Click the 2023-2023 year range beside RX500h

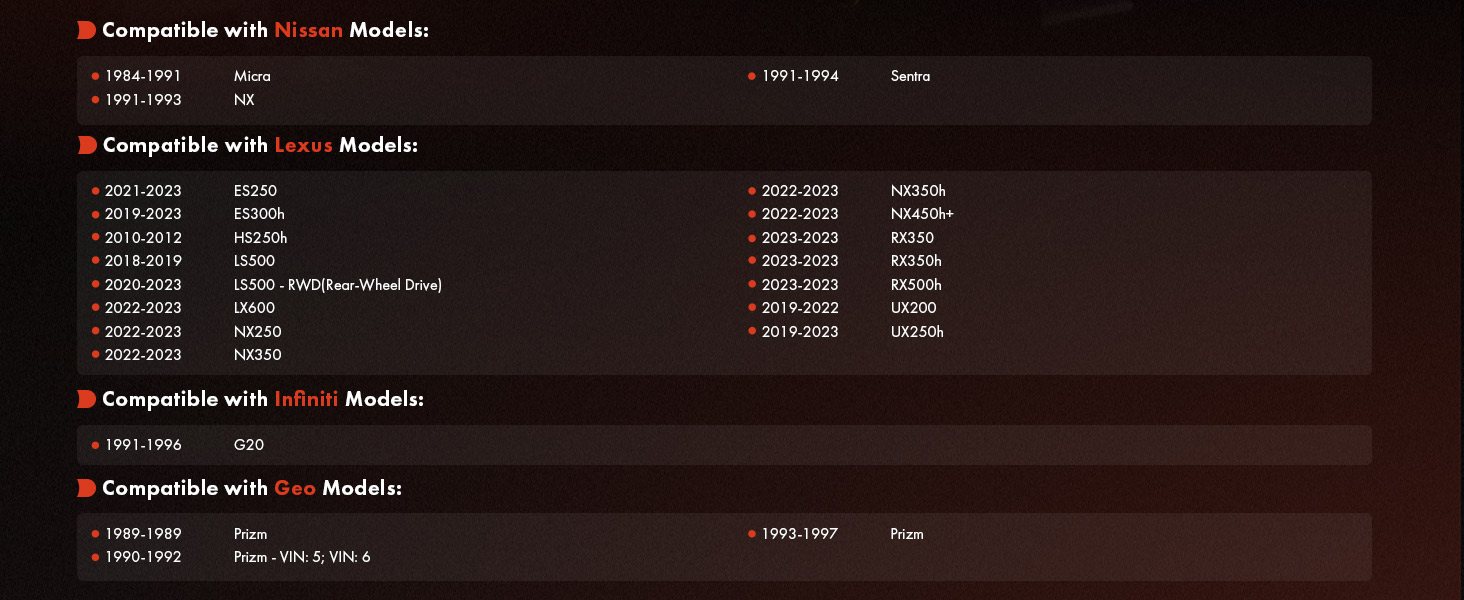coord(800,285)
